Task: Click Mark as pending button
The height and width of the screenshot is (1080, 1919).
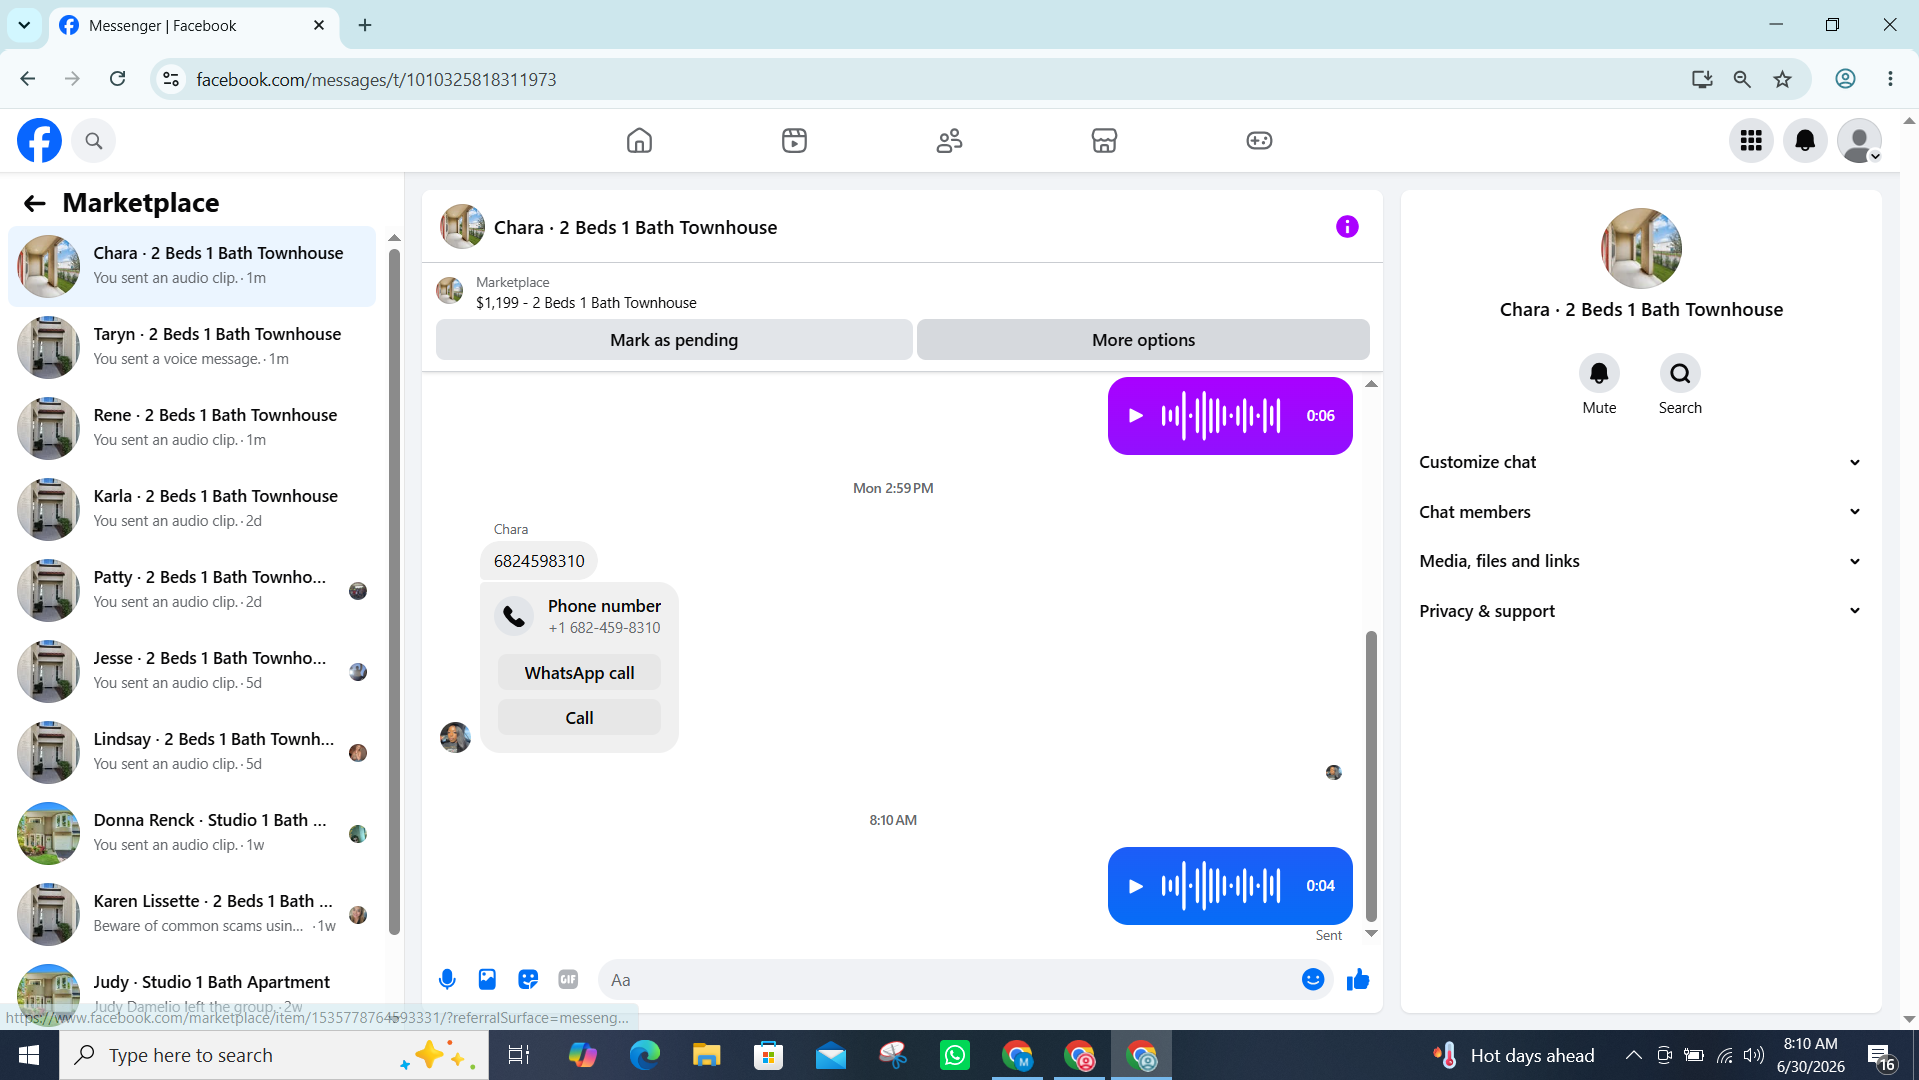Action: point(674,340)
